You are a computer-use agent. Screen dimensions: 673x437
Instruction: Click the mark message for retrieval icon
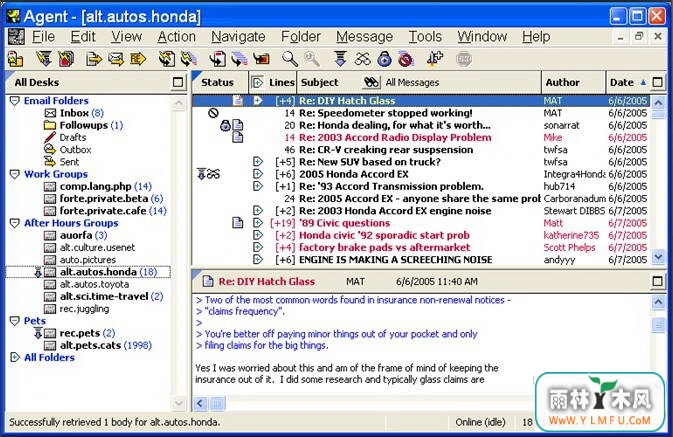pyautogui.click(x=217, y=59)
